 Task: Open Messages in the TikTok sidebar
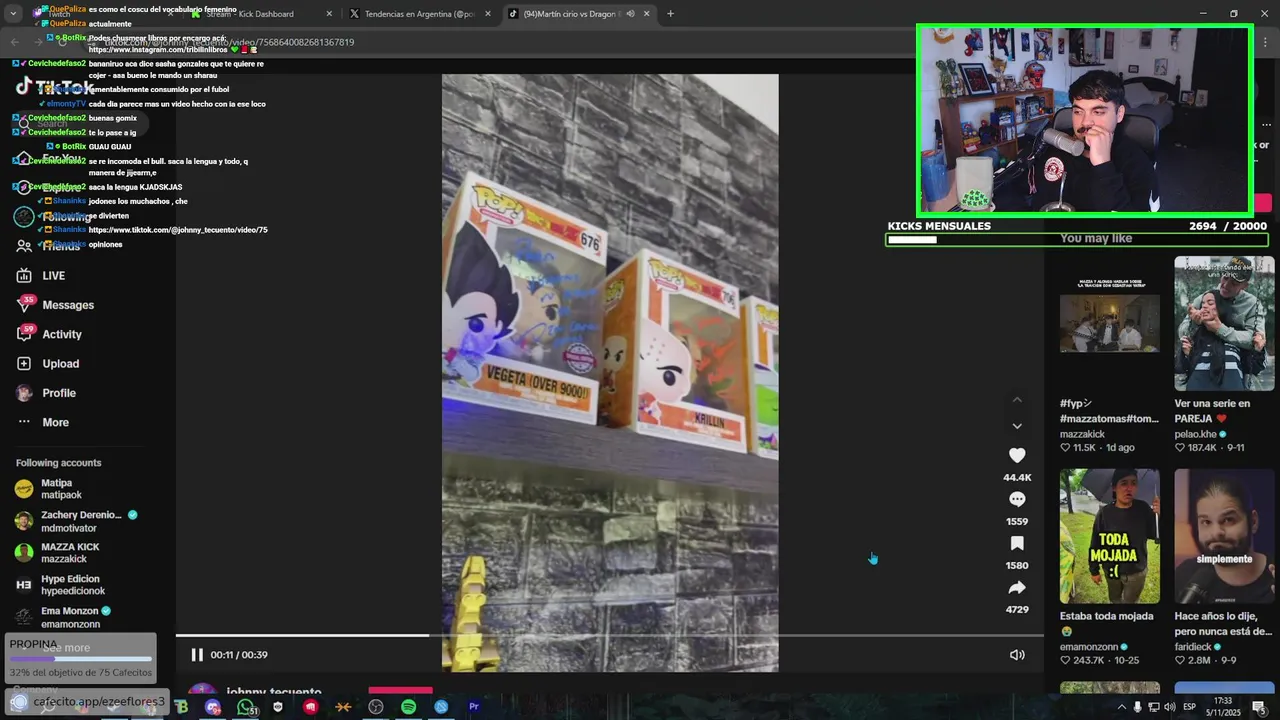click(68, 305)
